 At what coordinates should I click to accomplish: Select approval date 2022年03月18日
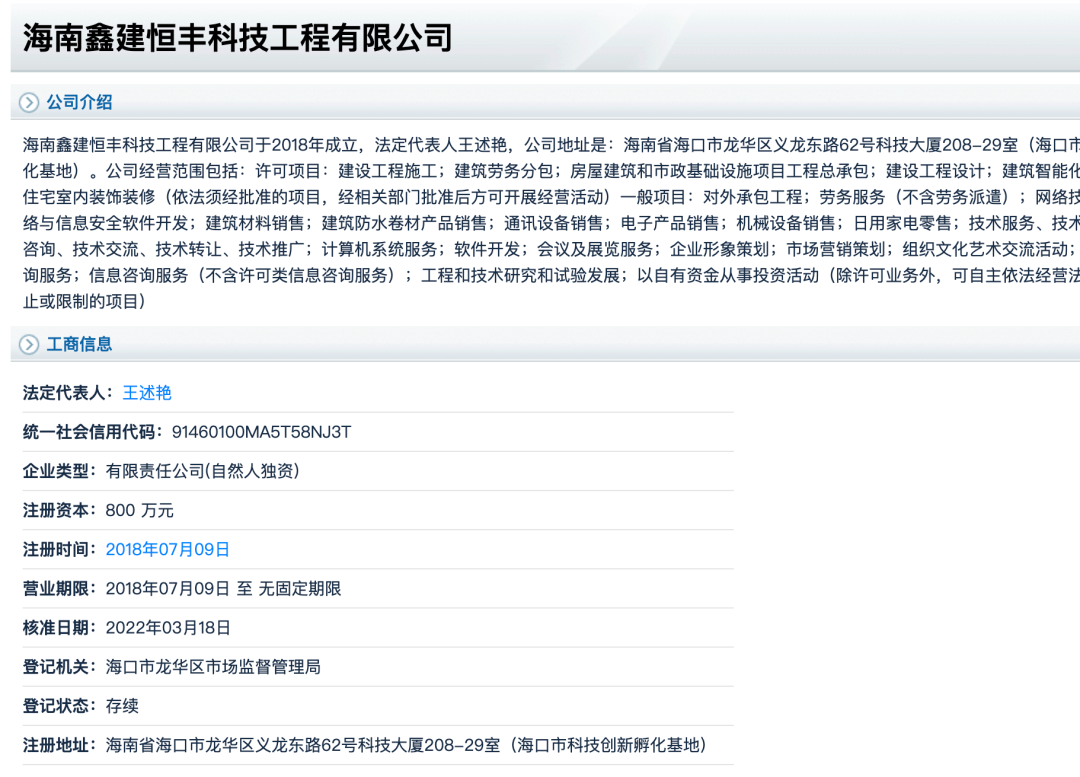[x=168, y=628]
